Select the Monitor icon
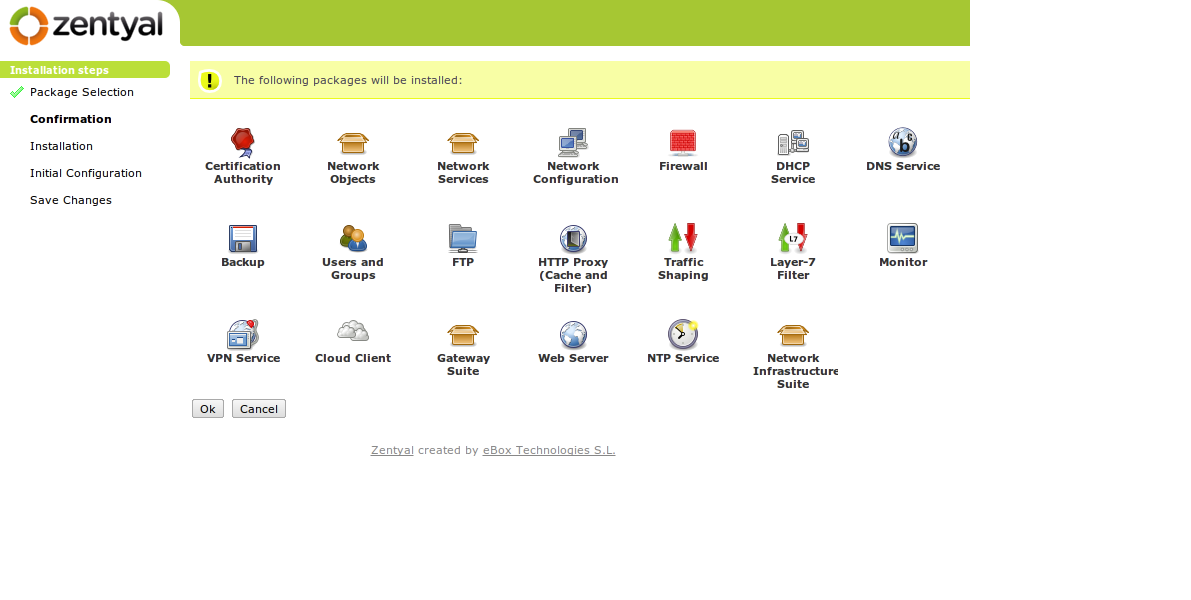The image size is (1191, 600). 903,238
